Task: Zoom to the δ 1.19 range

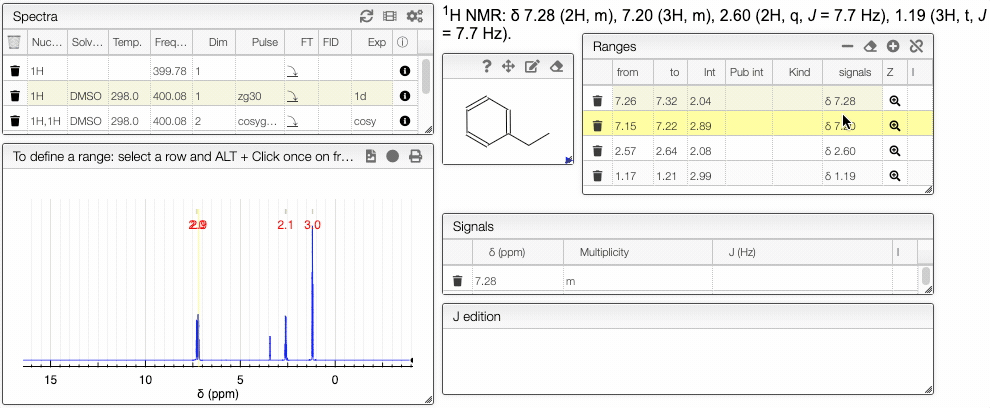Action: (894, 176)
